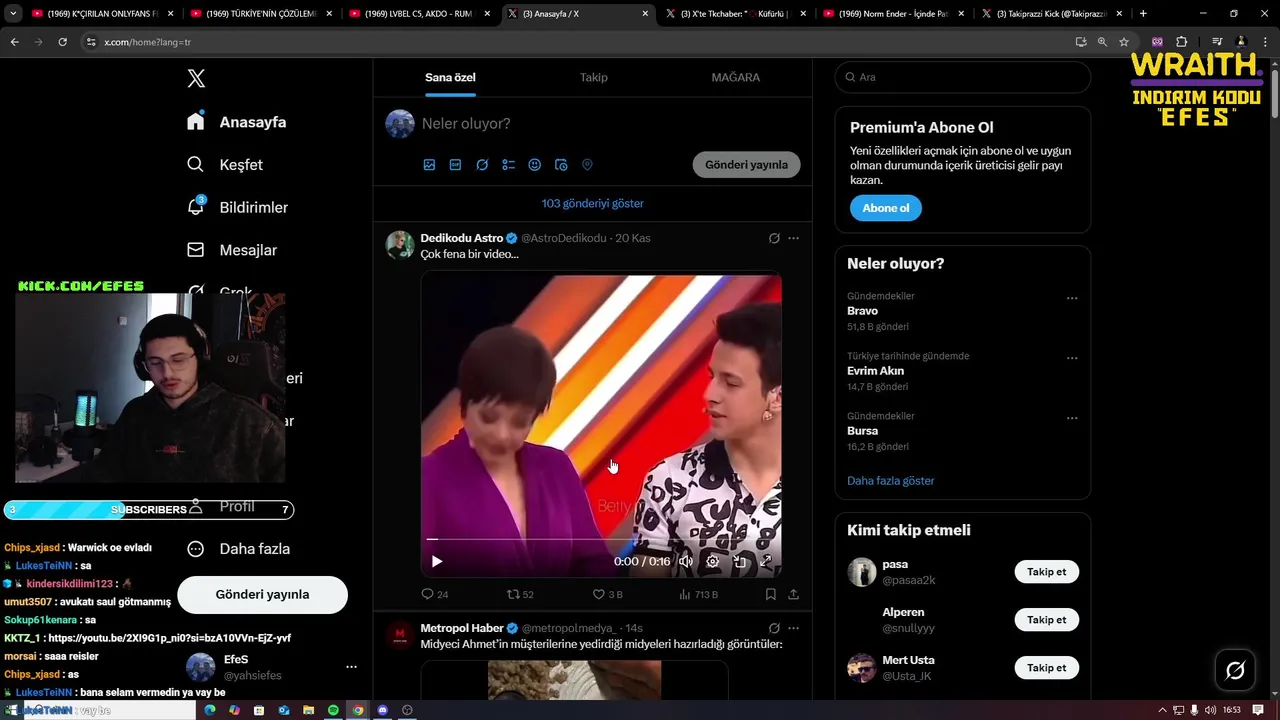Open Spotify from the taskbar

point(333,710)
